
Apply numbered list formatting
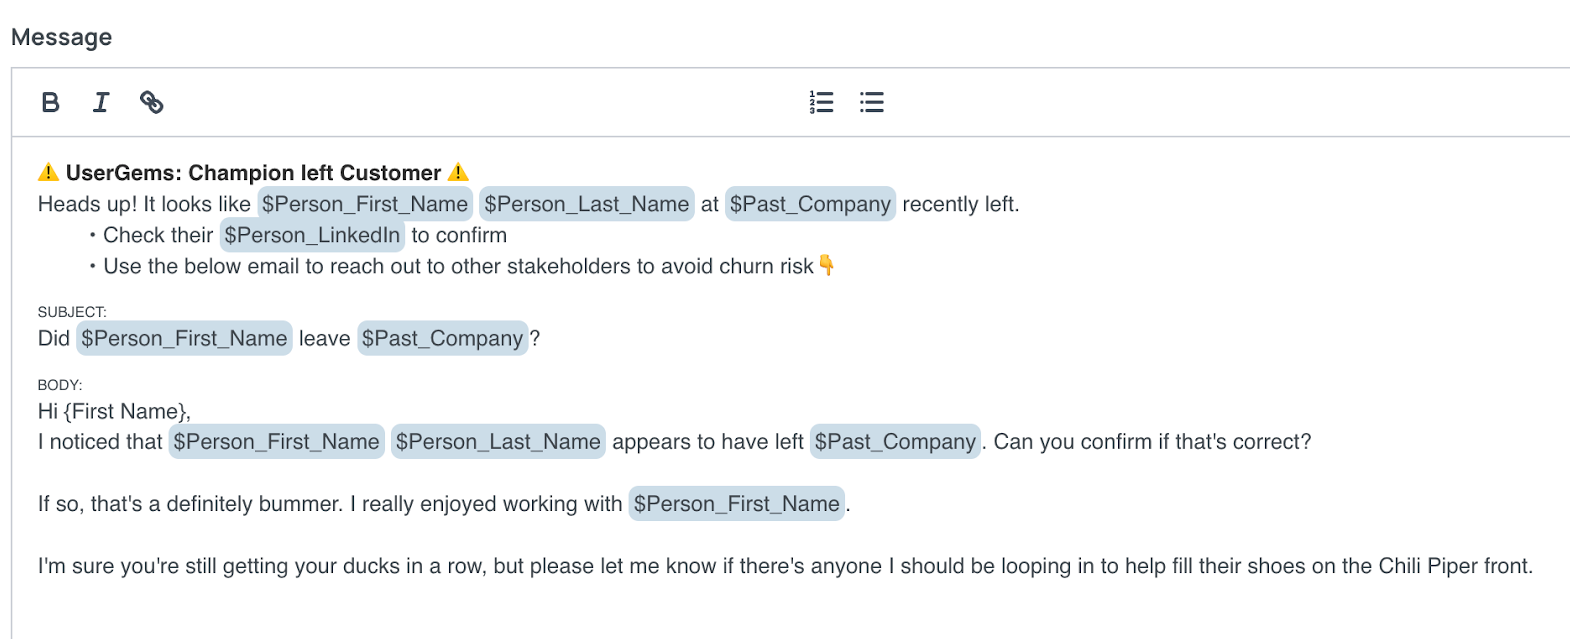pos(821,102)
